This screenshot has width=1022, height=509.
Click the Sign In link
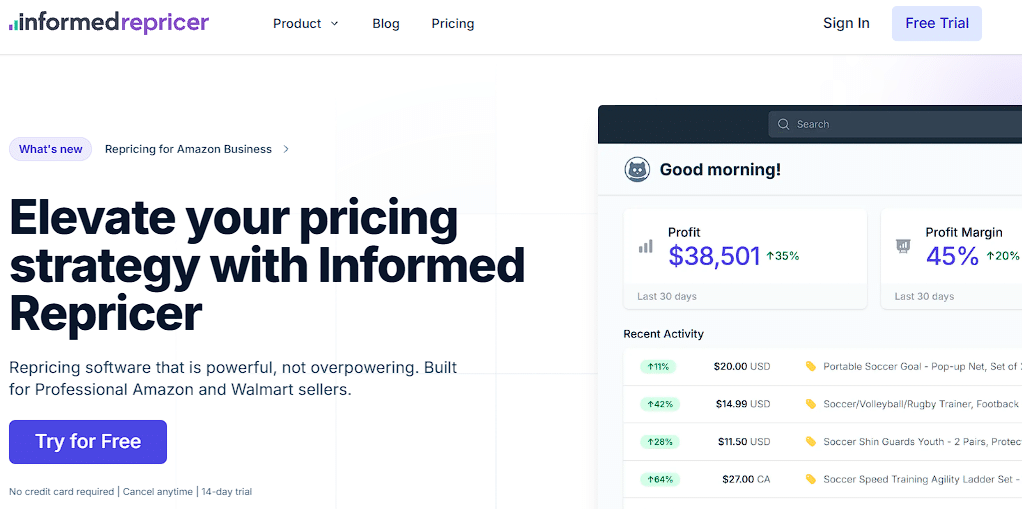[846, 23]
